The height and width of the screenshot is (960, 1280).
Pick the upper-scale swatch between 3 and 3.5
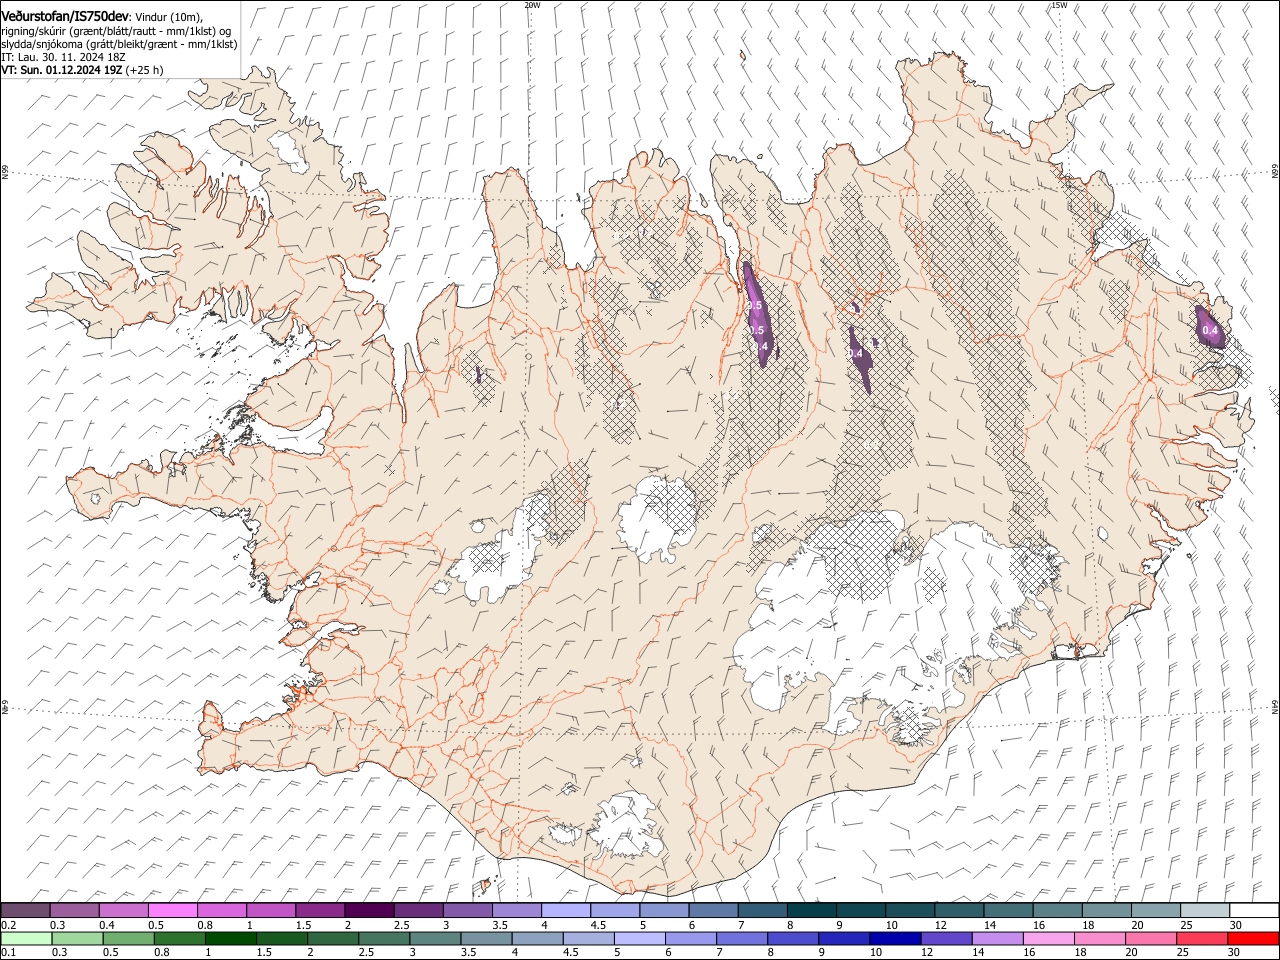coord(467,911)
